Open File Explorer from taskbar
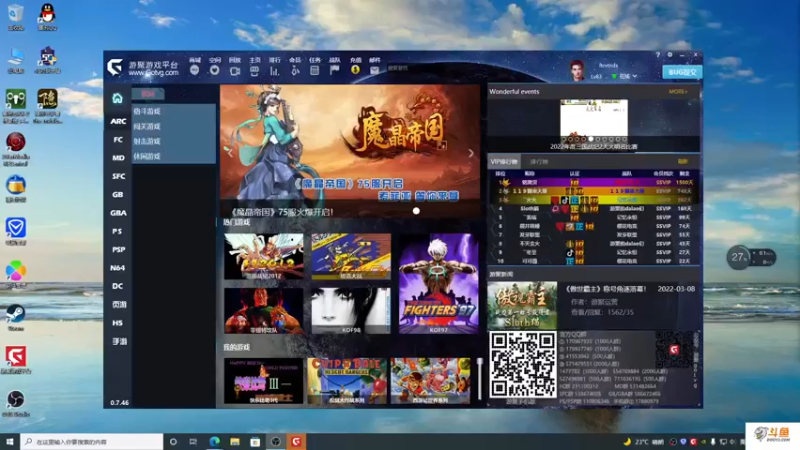Viewport: 800px width, 450px height. (235, 442)
